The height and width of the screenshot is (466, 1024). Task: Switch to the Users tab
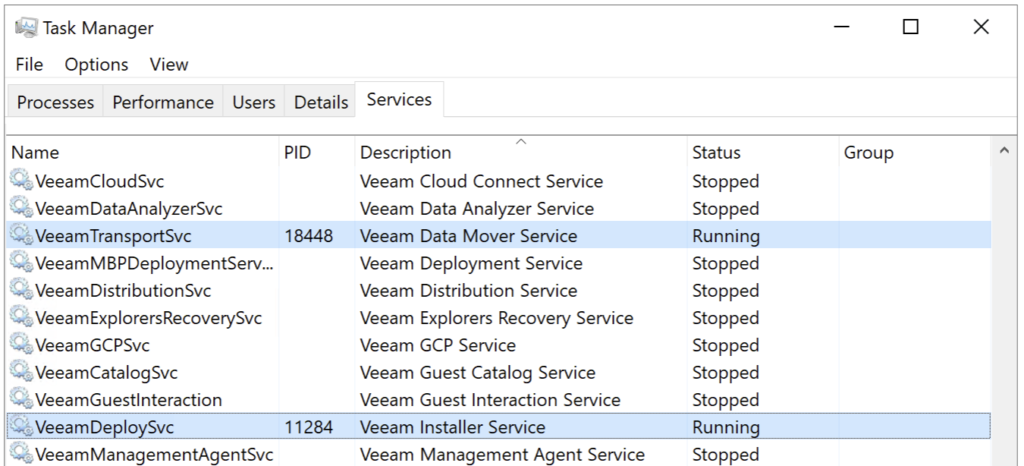coord(253,102)
